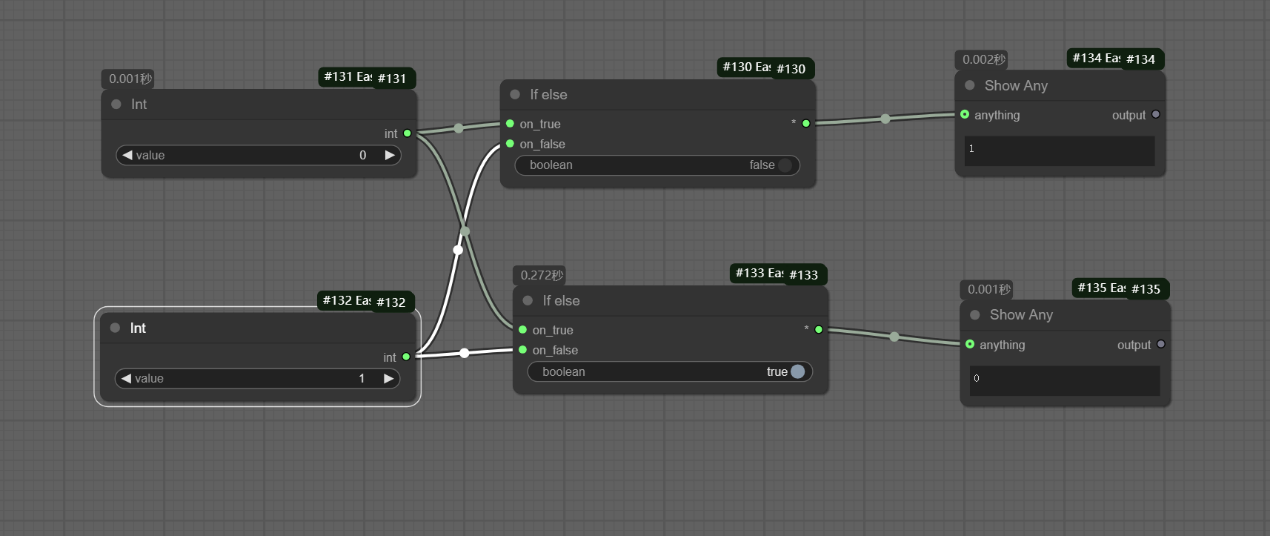Click the Show Any text box displaying 1
This screenshot has height=536, width=1270.
[1059, 151]
